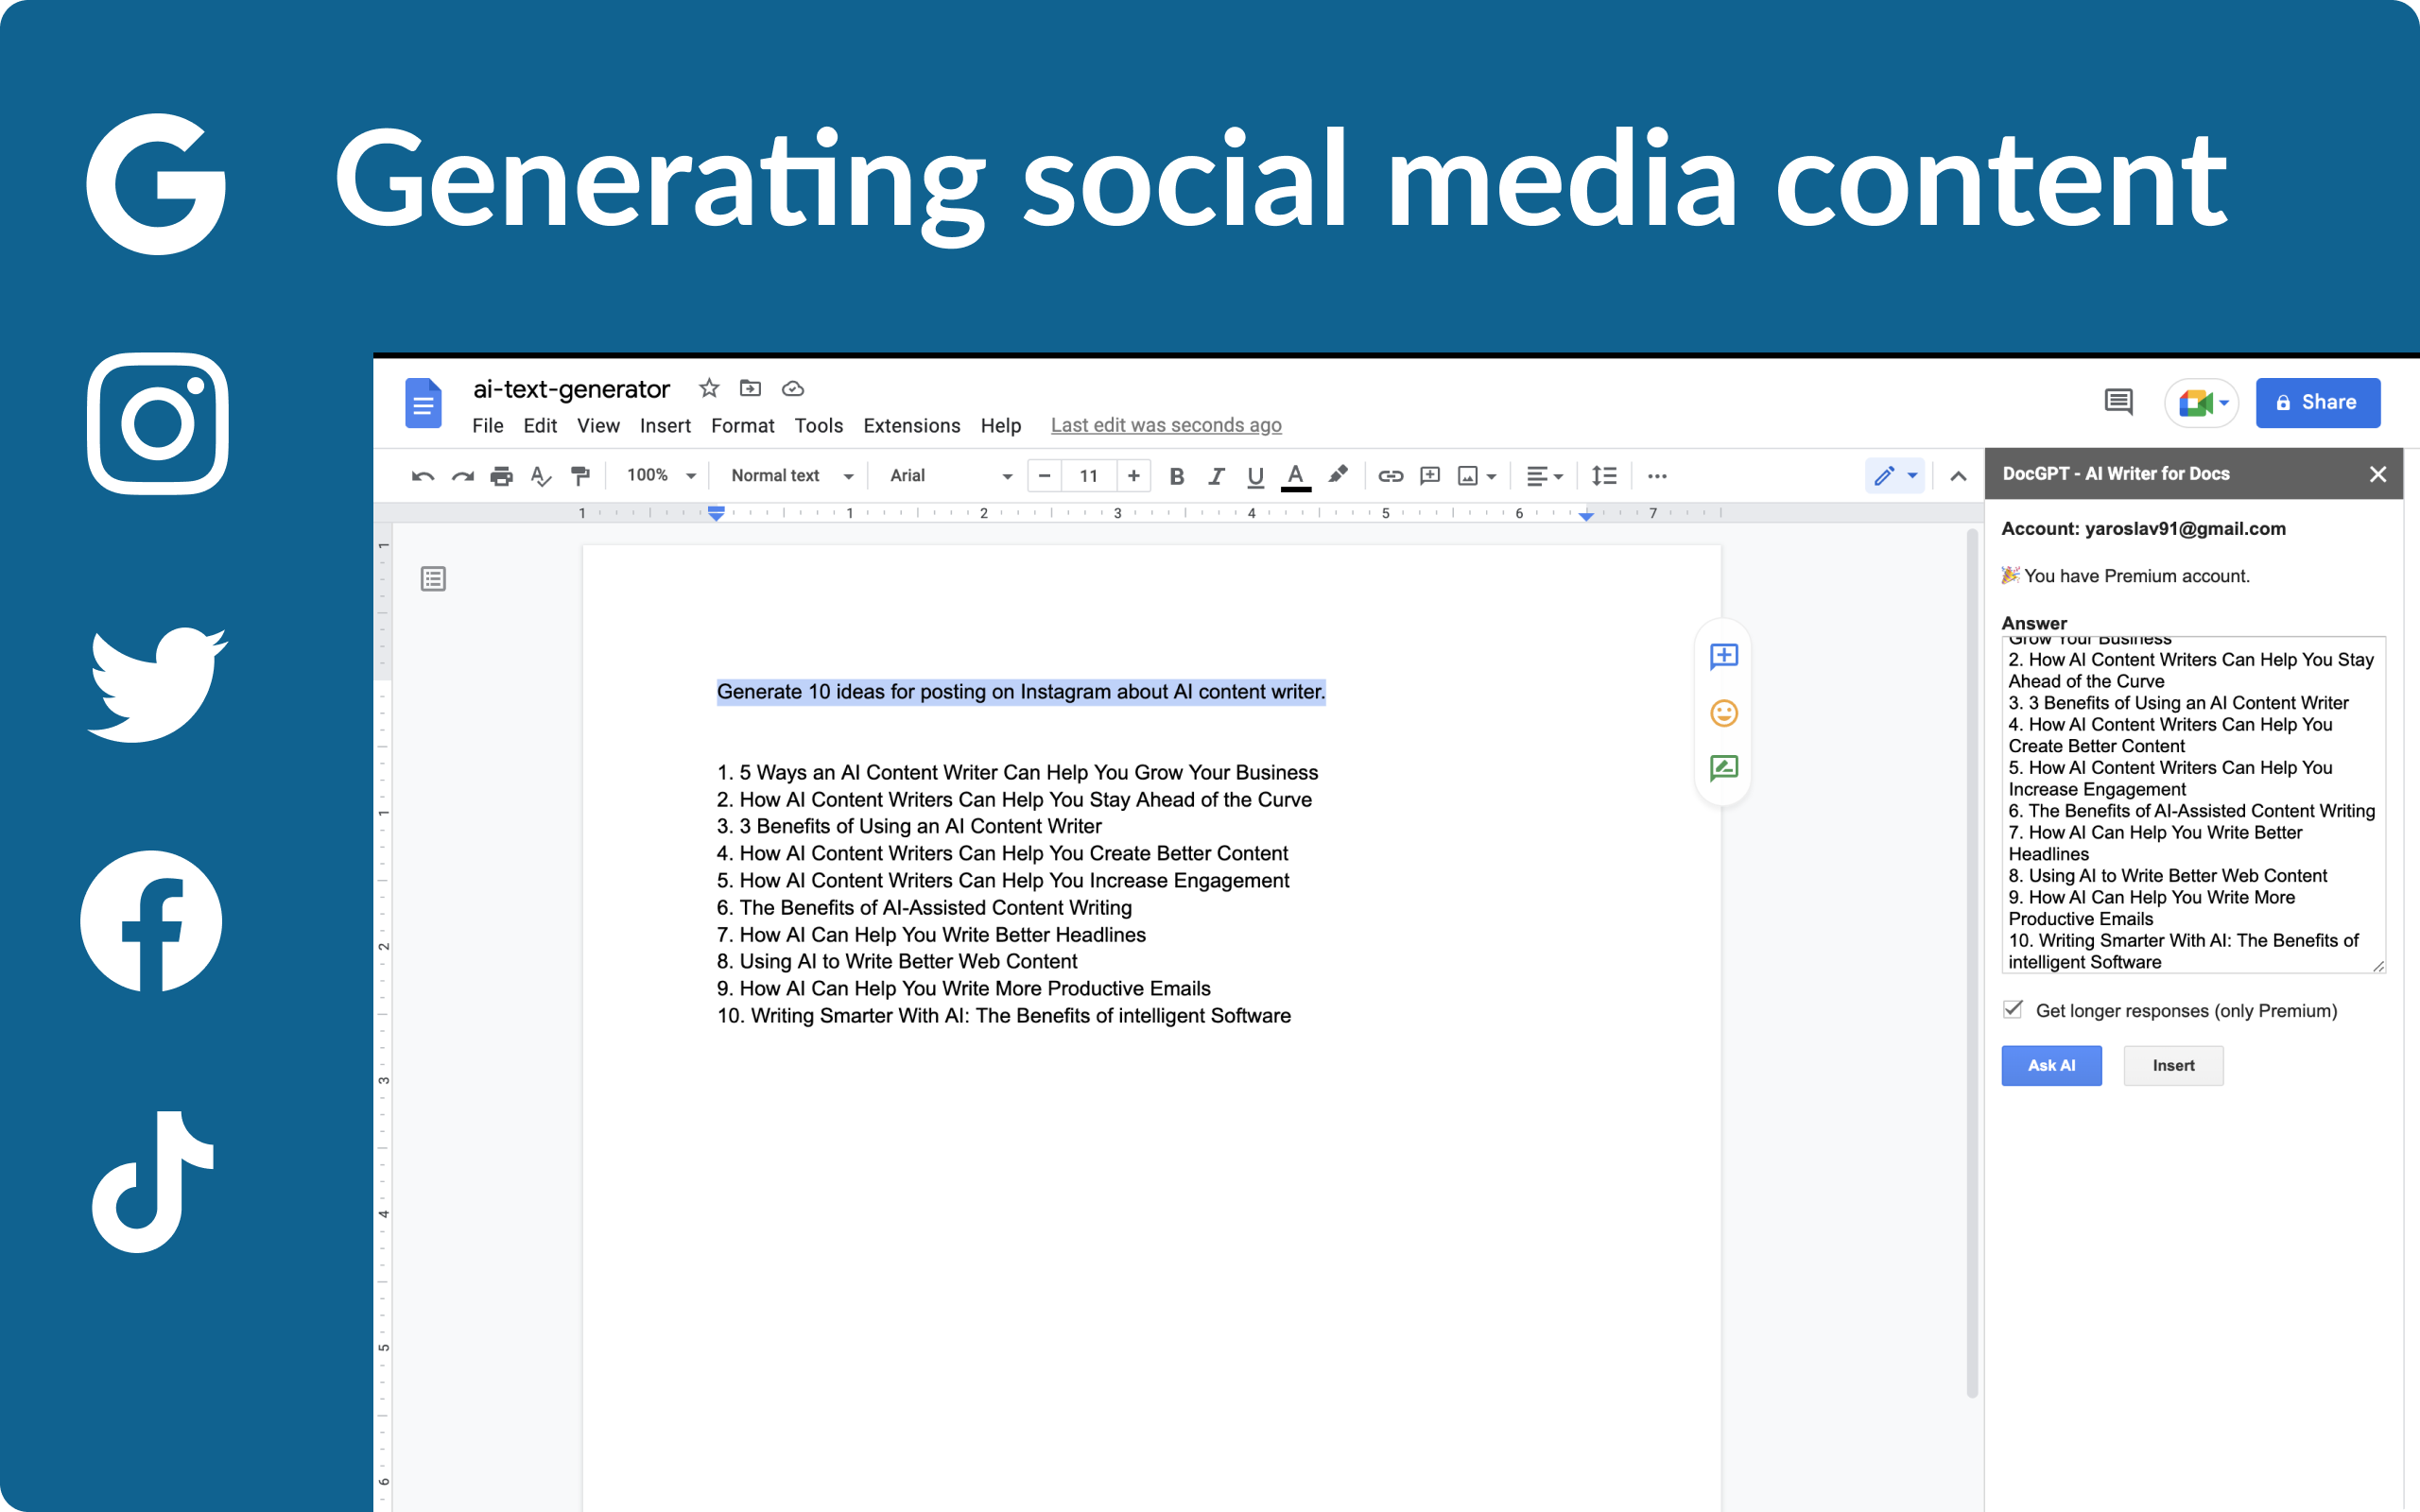Adjust font size using stepper minus button
Viewport: 2420px width, 1512px height.
tap(1042, 473)
